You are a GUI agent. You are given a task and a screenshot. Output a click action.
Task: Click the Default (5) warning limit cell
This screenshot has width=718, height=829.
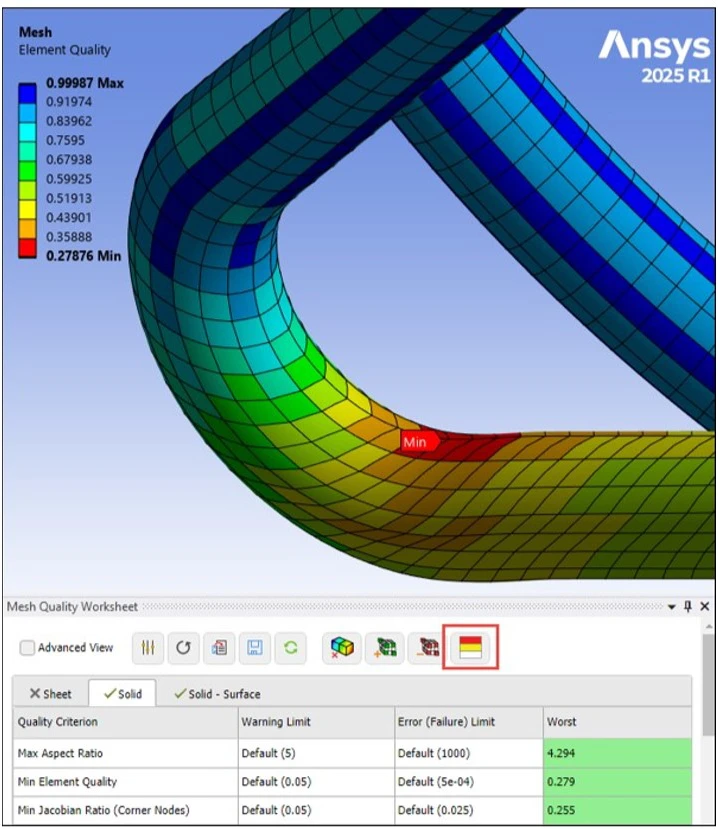[x=316, y=753]
